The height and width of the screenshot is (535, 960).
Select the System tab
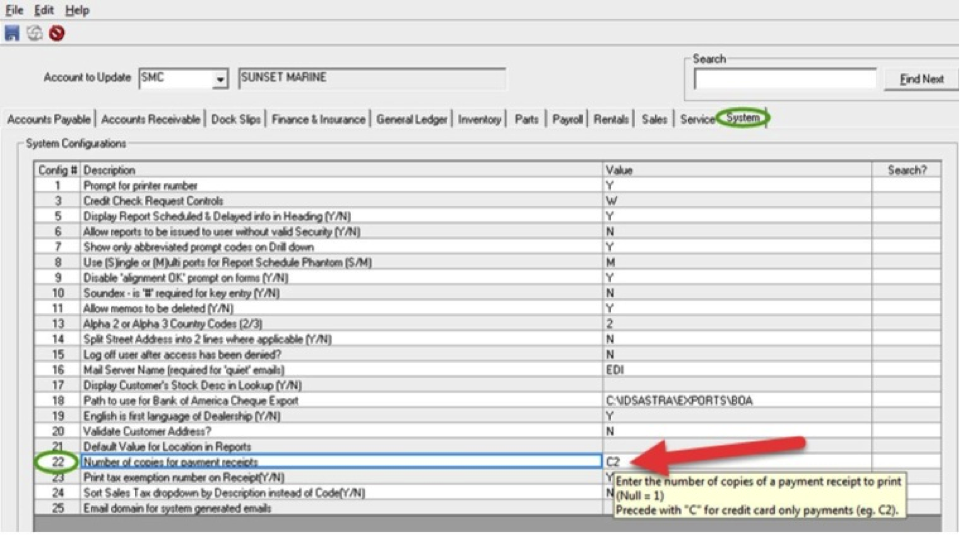(743, 118)
